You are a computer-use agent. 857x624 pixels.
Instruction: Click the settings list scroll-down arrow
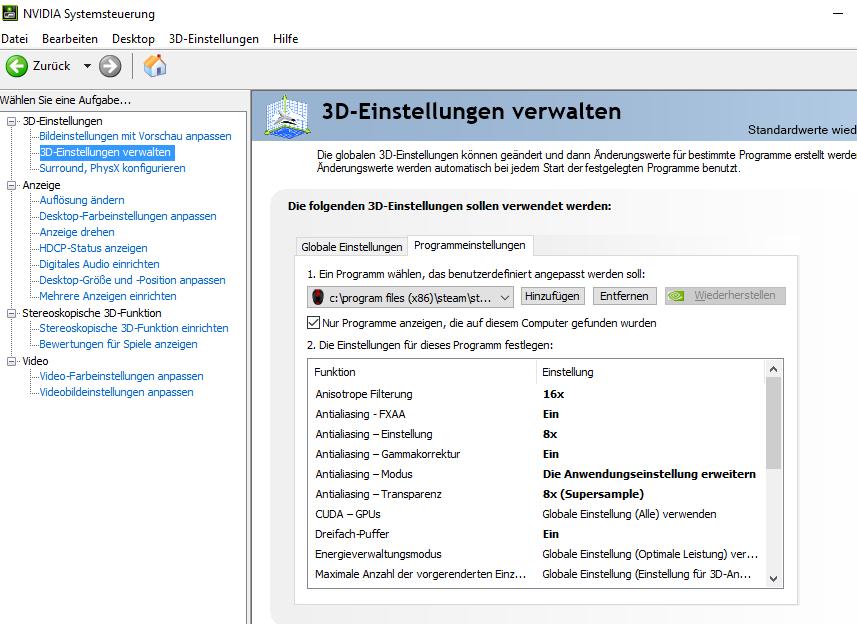(773, 579)
